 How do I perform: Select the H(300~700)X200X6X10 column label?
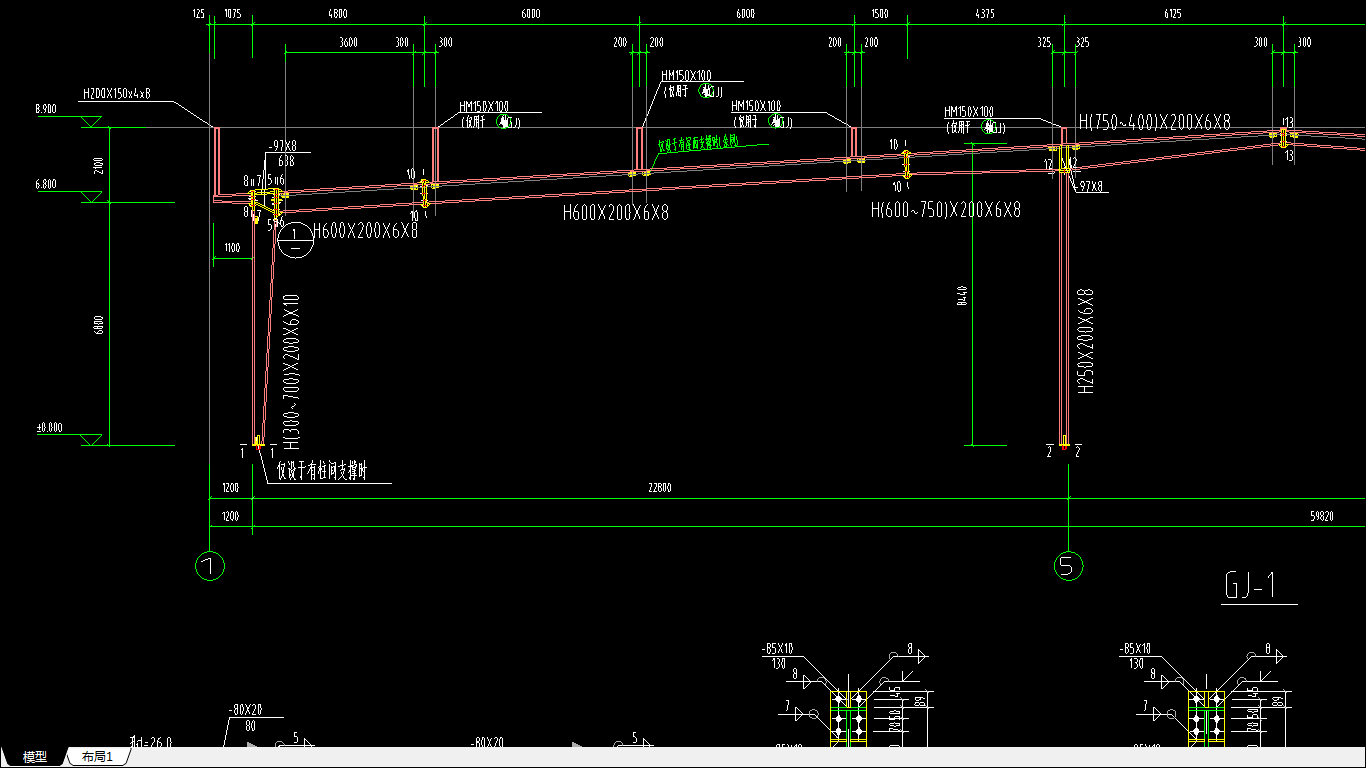click(x=292, y=372)
